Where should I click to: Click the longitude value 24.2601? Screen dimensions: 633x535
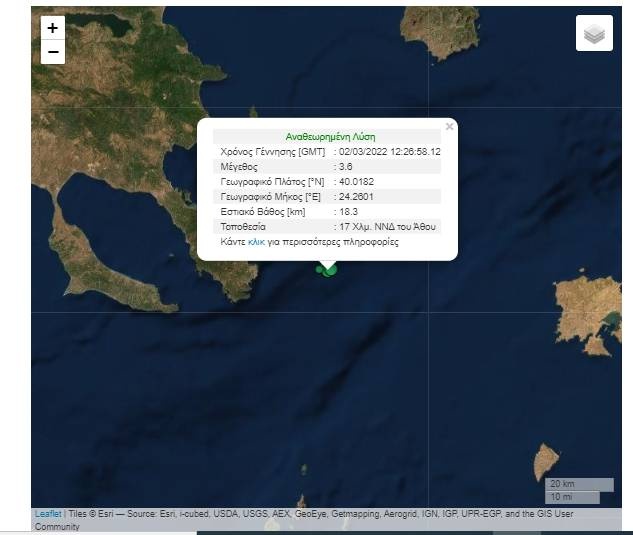click(x=357, y=196)
